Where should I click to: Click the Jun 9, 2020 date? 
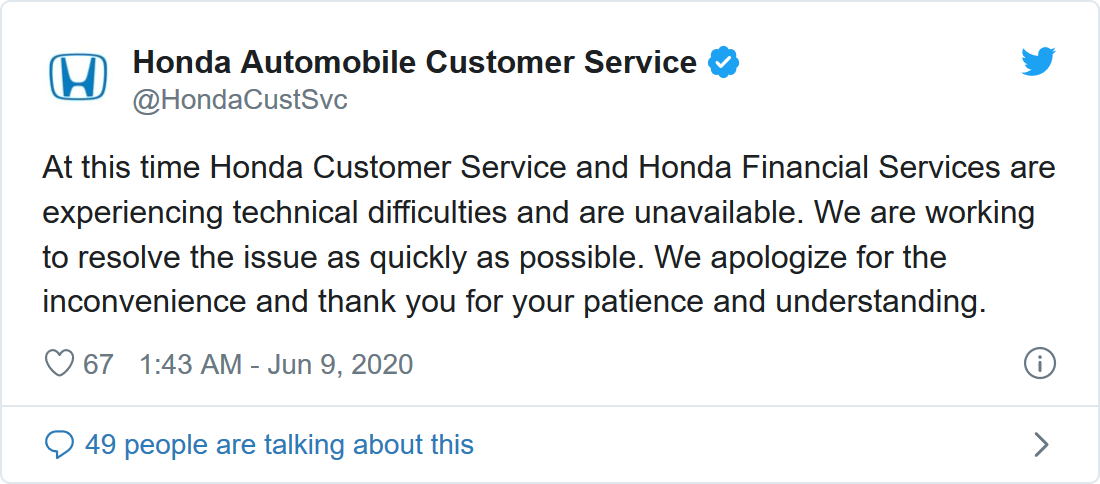click(x=339, y=363)
